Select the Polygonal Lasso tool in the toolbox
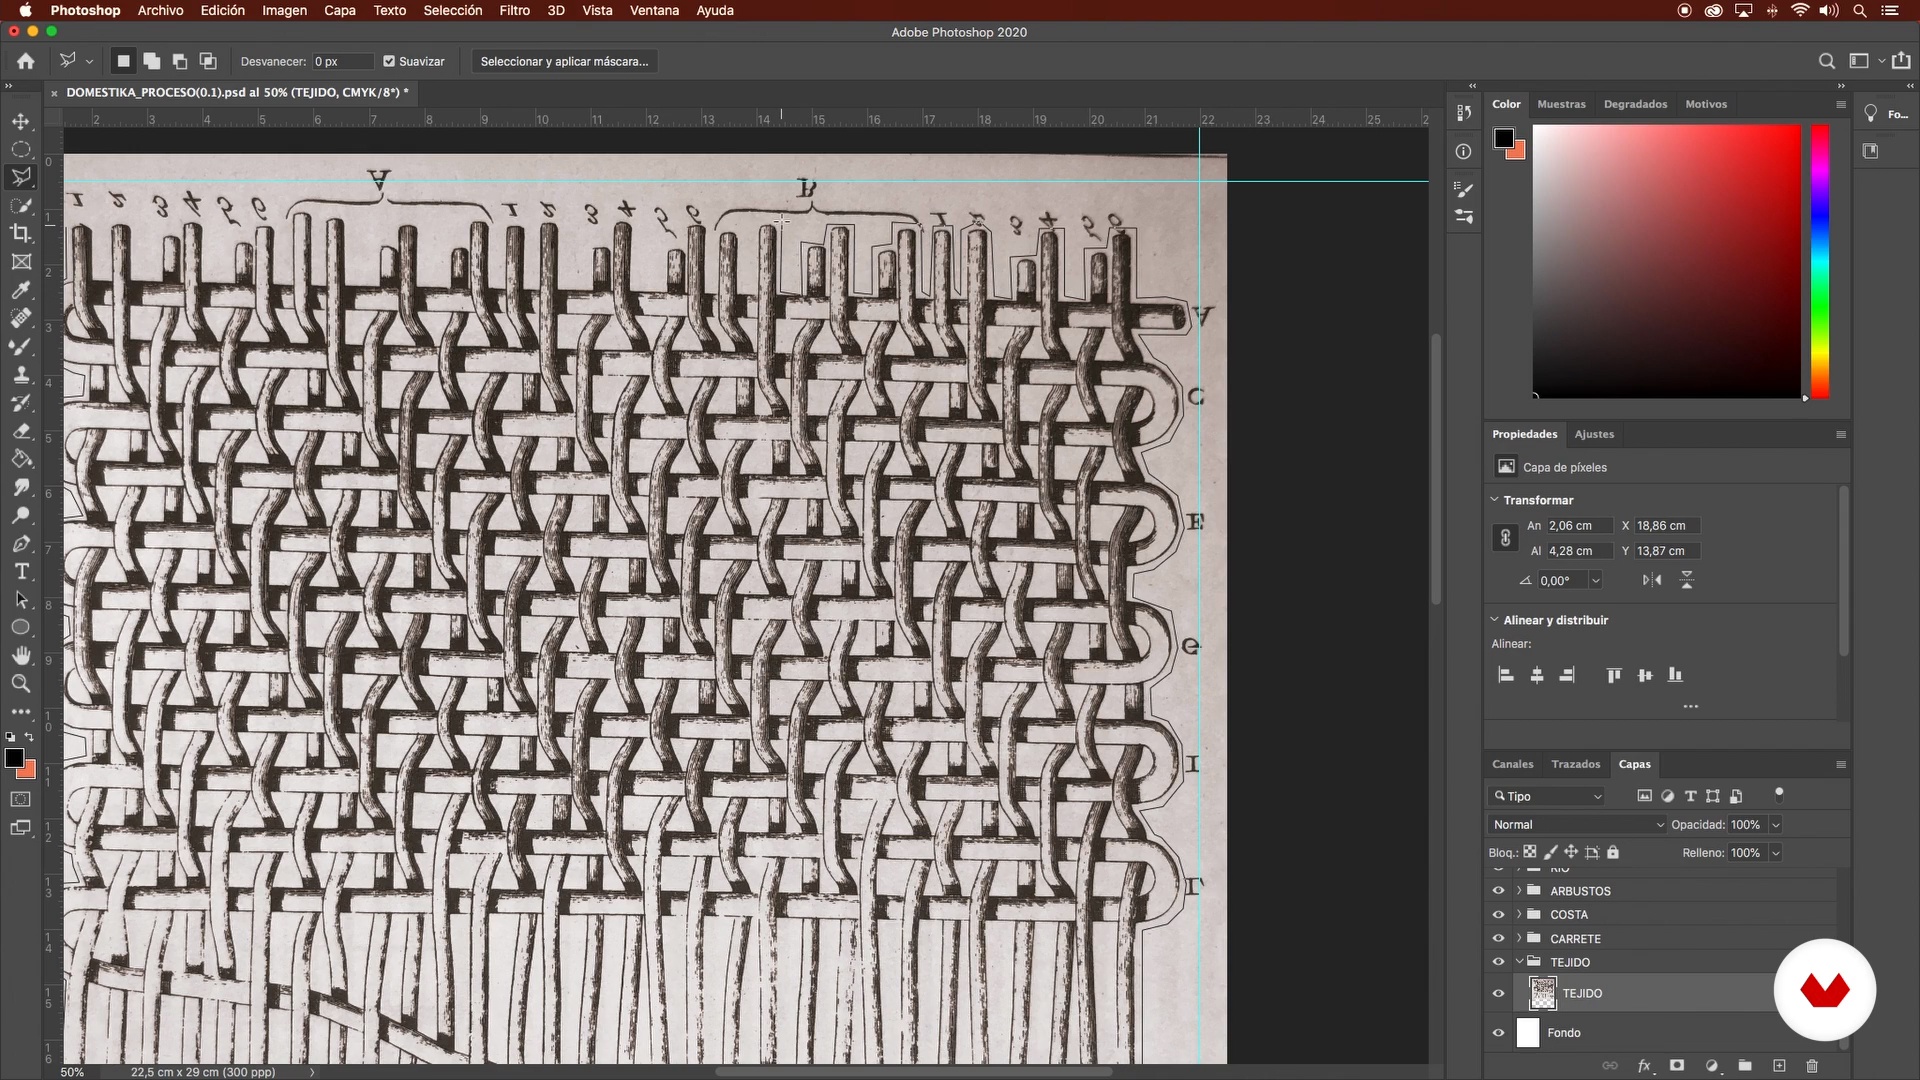Viewport: 1920px width, 1080px height. (21, 177)
